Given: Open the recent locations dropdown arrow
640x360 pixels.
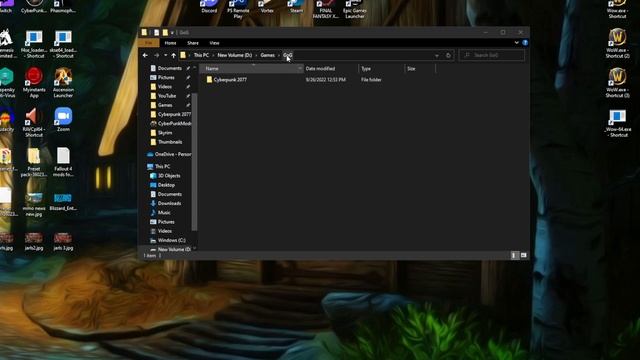Looking at the screenshot, I should (x=166, y=55).
